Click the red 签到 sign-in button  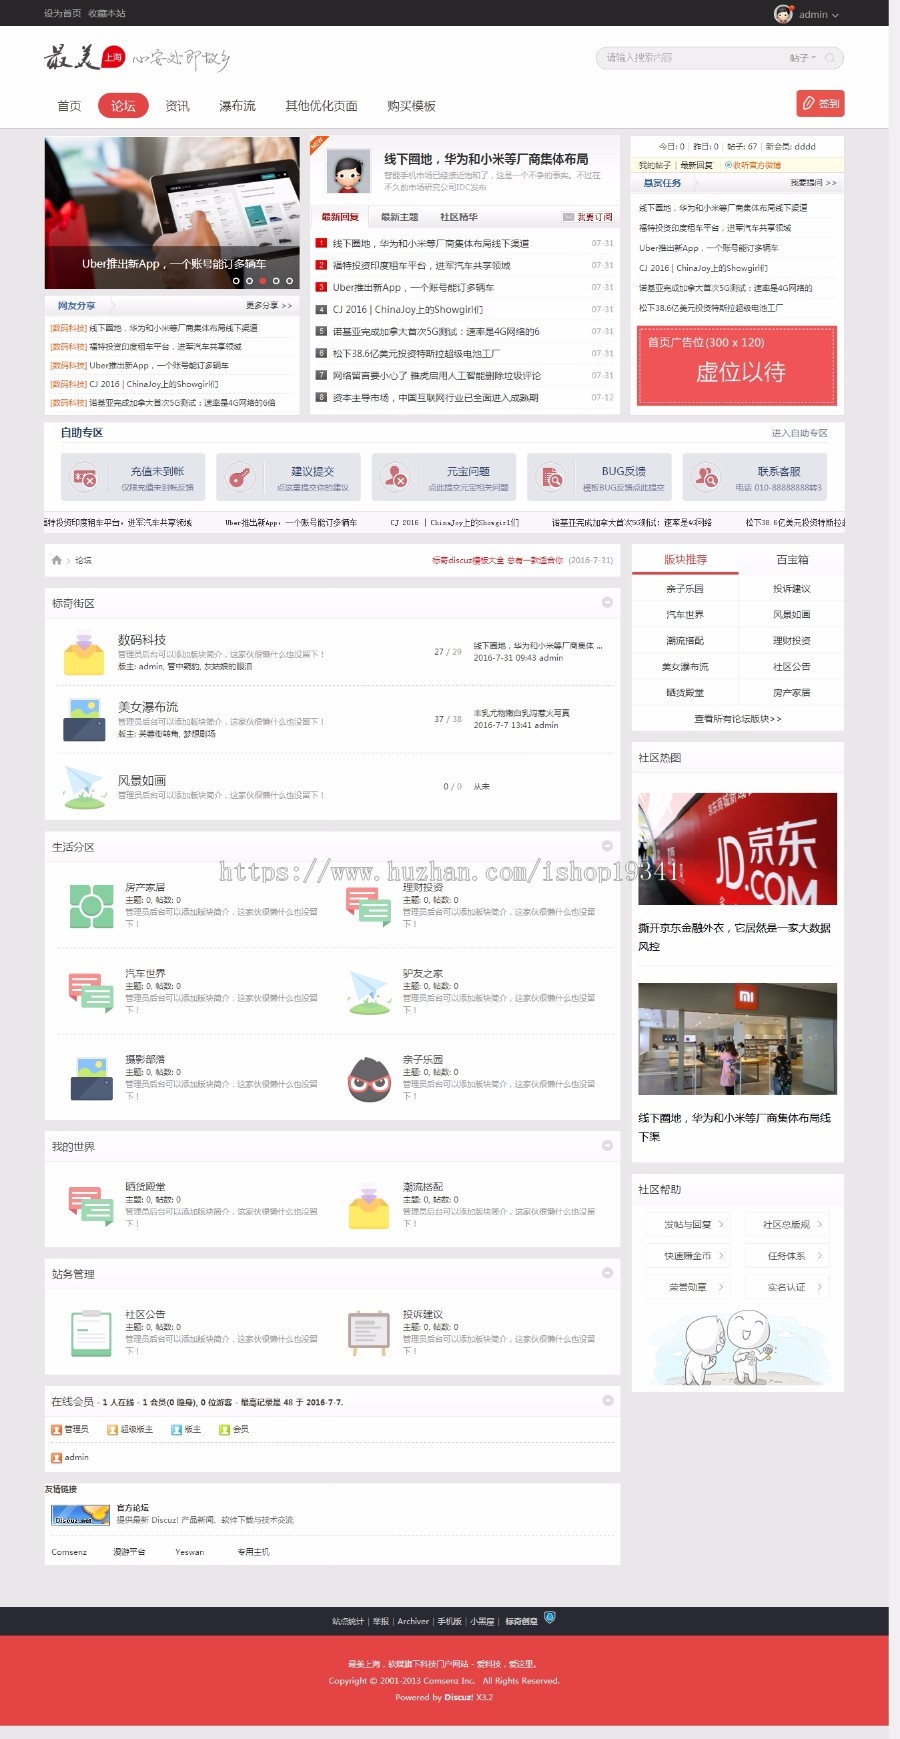pos(821,103)
